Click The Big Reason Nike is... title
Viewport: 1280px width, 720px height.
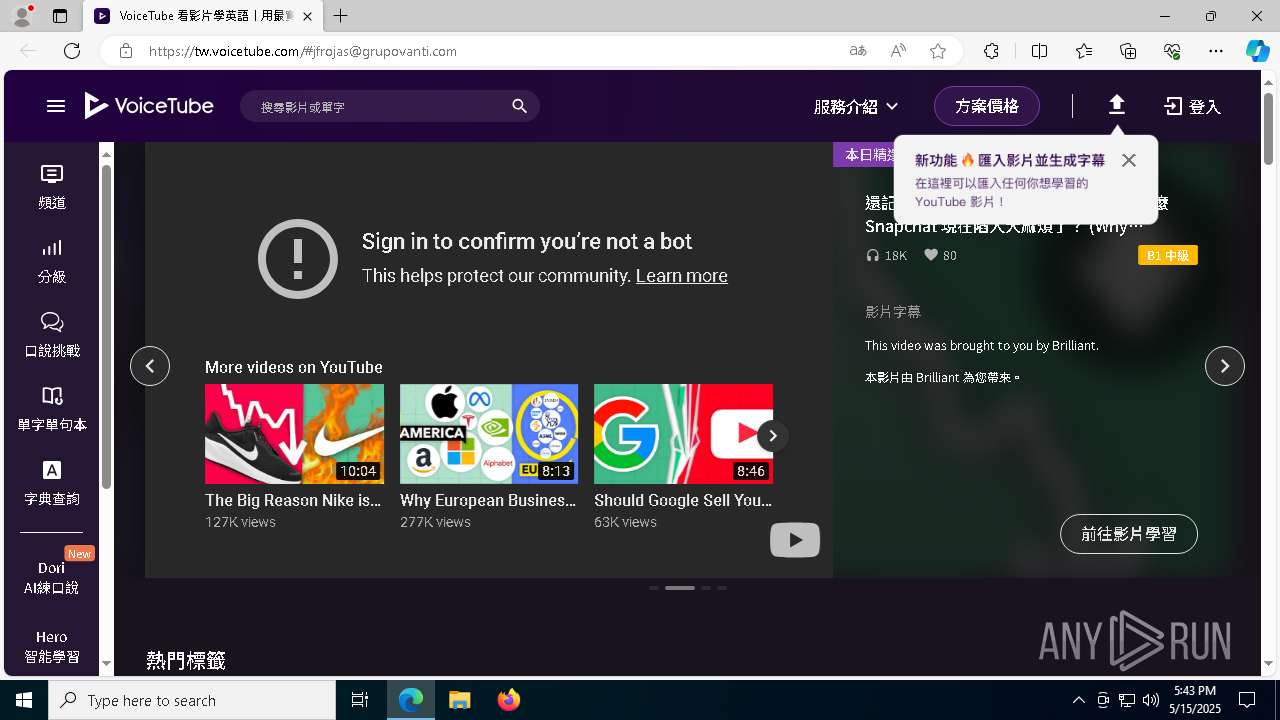click(x=293, y=500)
